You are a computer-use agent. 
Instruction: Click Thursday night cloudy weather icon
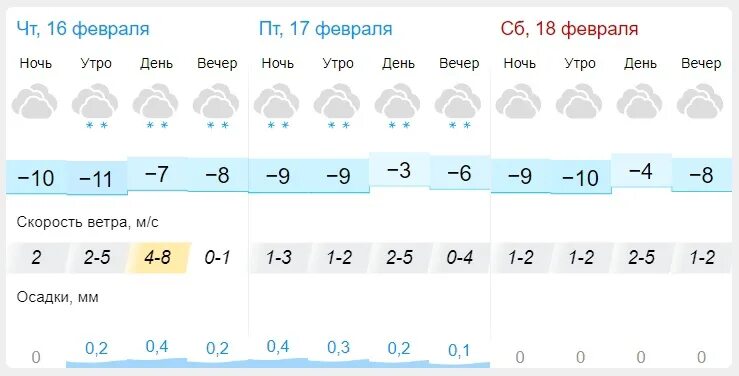pyautogui.click(x=34, y=101)
